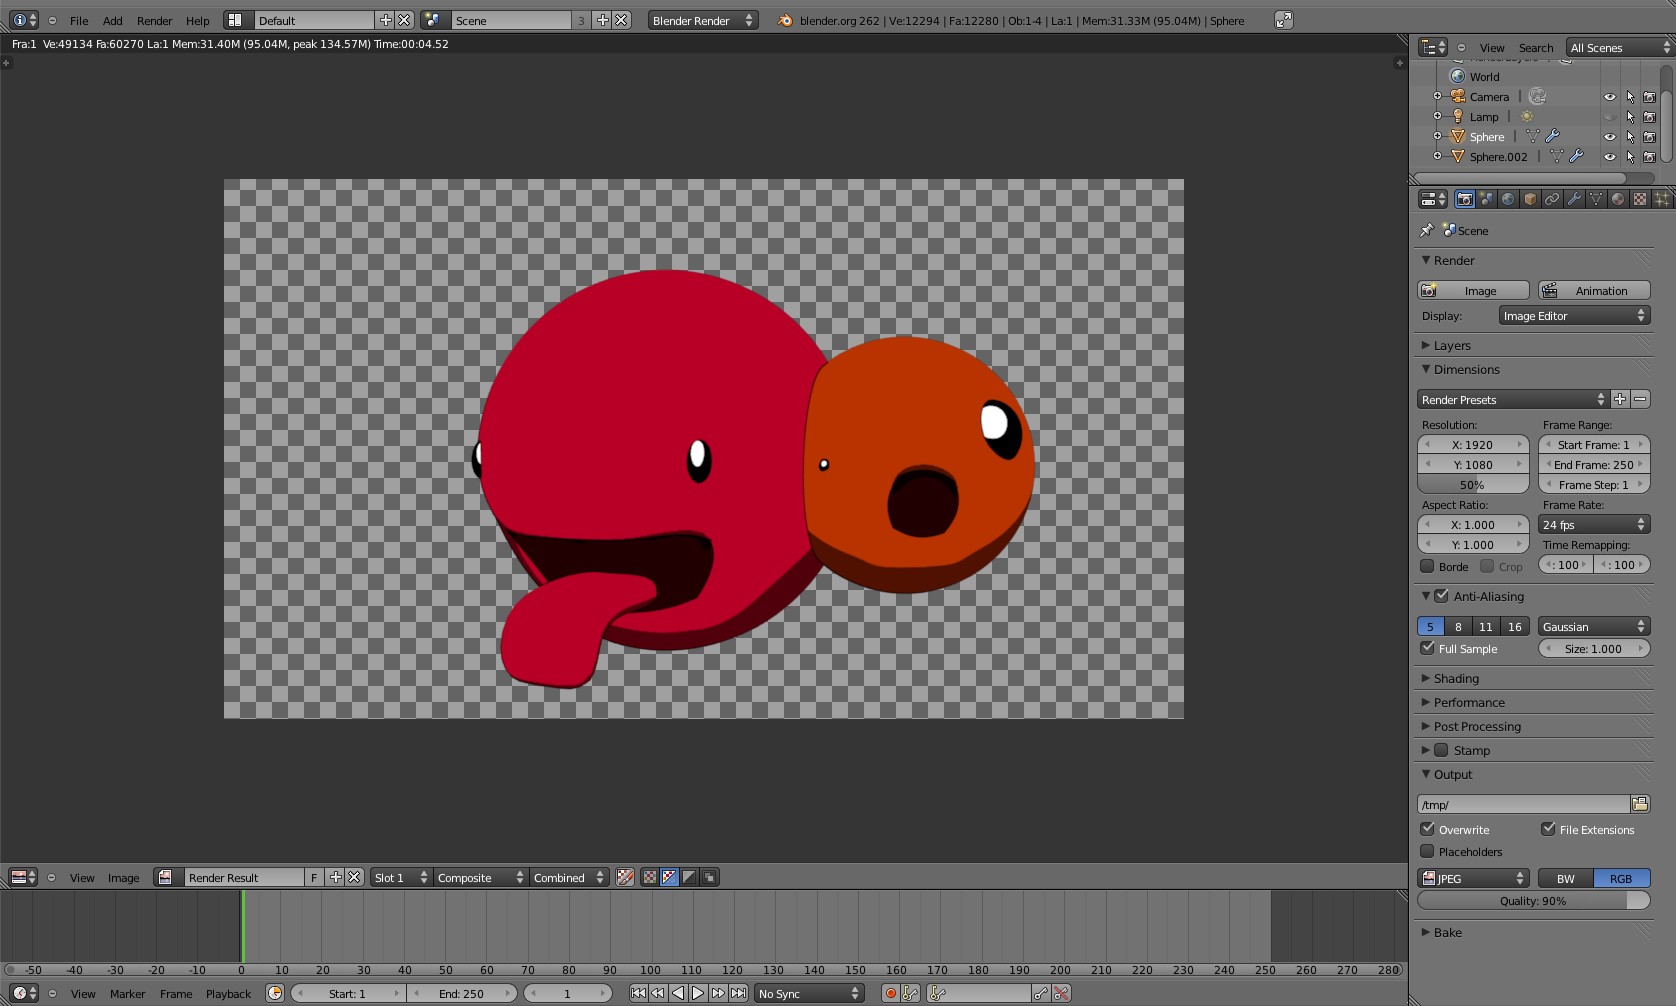Click the Blender logo icon in header
The image size is (1676, 1006).
pyautogui.click(x=785, y=20)
